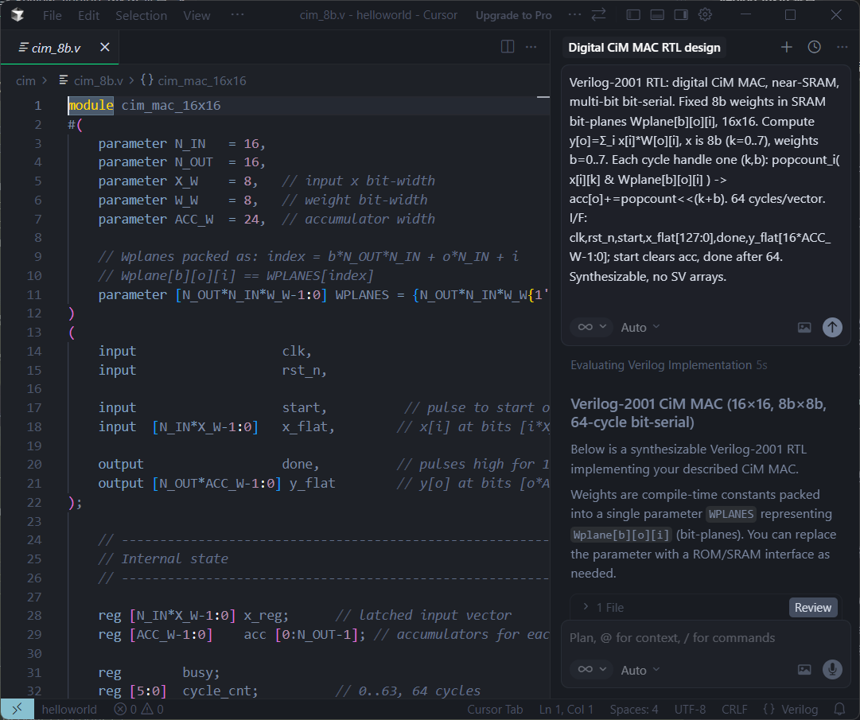Image resolution: width=860 pixels, height=720 pixels.
Task: Open agent mode infinity dropdown in bottom input
Action: click(591, 669)
